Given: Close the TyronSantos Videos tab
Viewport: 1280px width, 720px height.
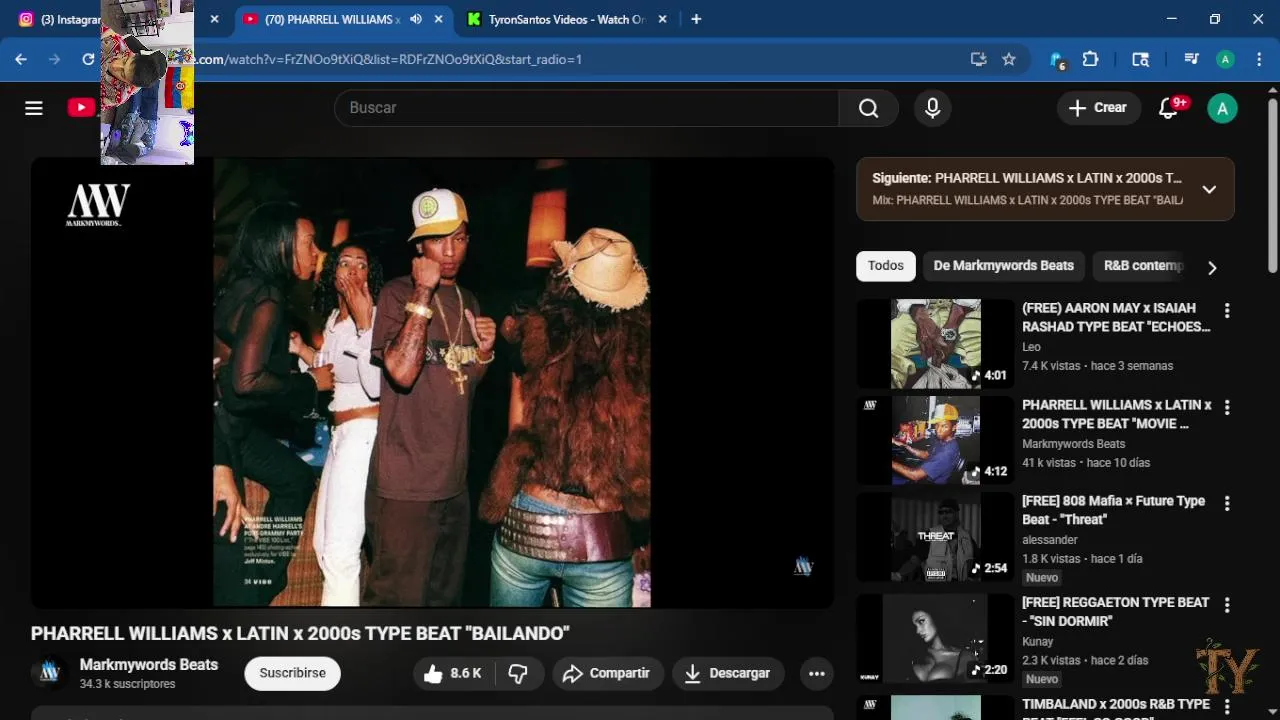Looking at the screenshot, I should point(662,19).
